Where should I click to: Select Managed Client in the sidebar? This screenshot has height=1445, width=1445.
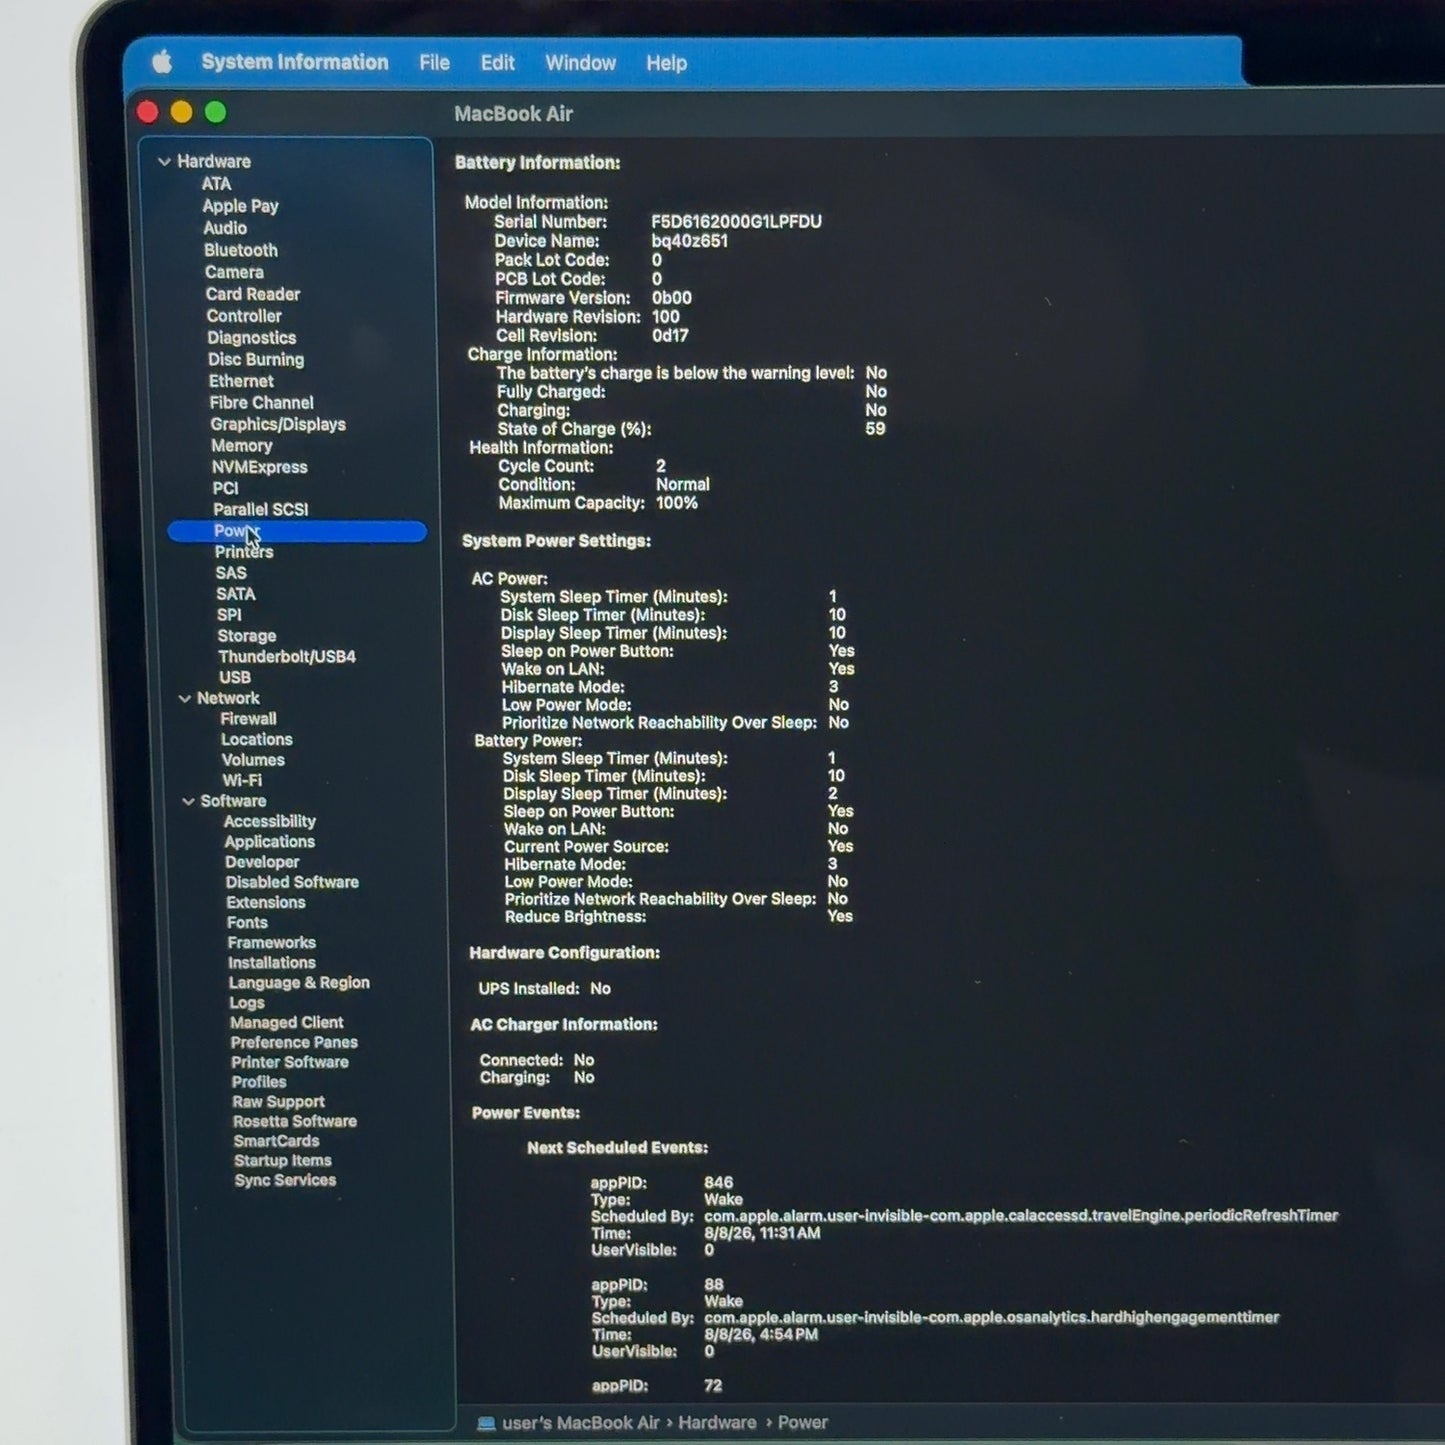pos(287,1023)
